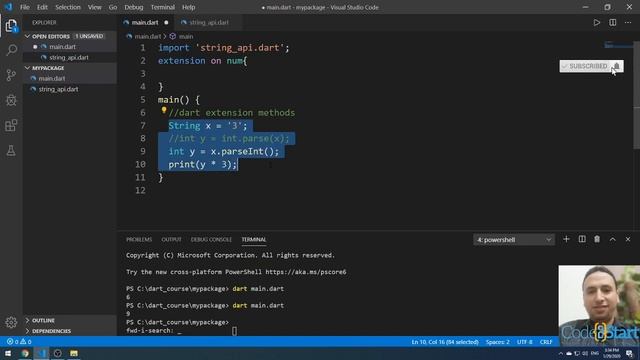Open the Extensions view in the activity bar
Screen dimensions: 640x360
coord(11,125)
